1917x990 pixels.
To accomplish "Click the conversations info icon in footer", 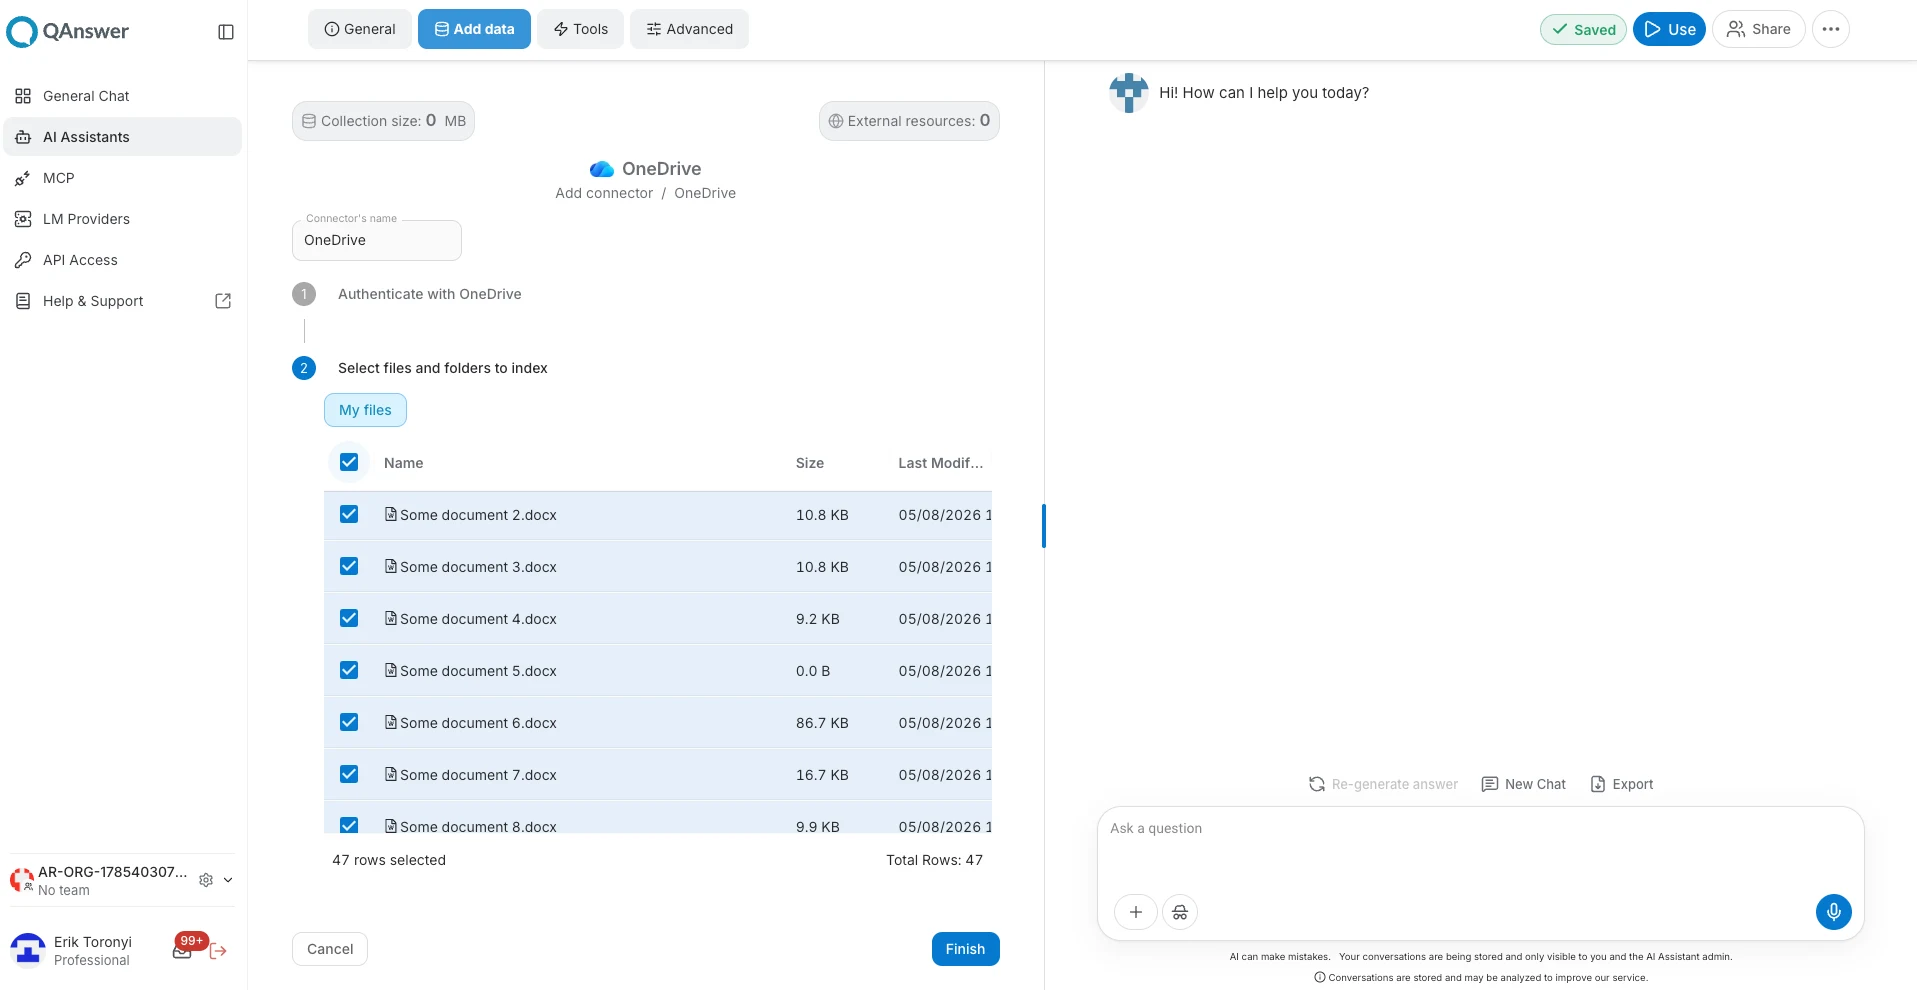I will [x=1319, y=978].
